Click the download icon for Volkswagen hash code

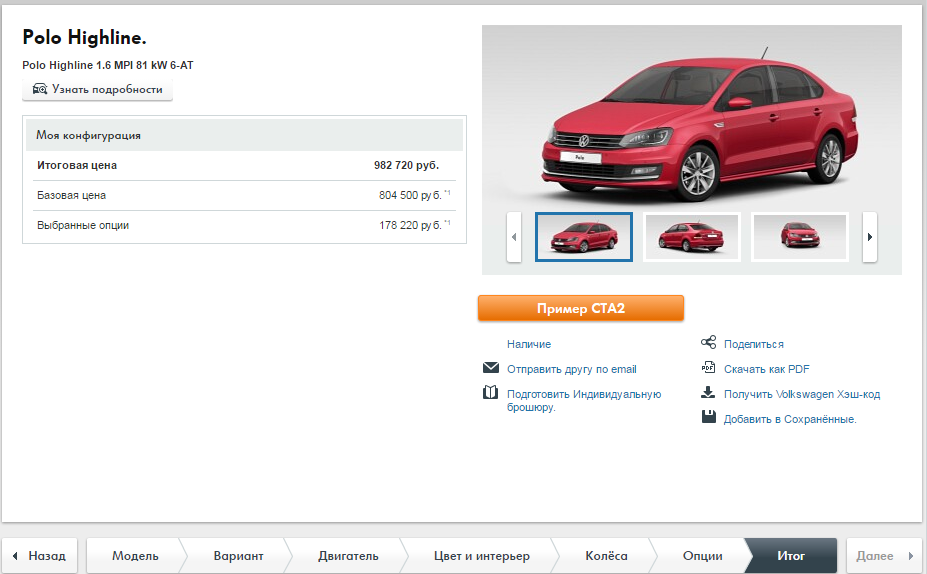click(x=708, y=392)
